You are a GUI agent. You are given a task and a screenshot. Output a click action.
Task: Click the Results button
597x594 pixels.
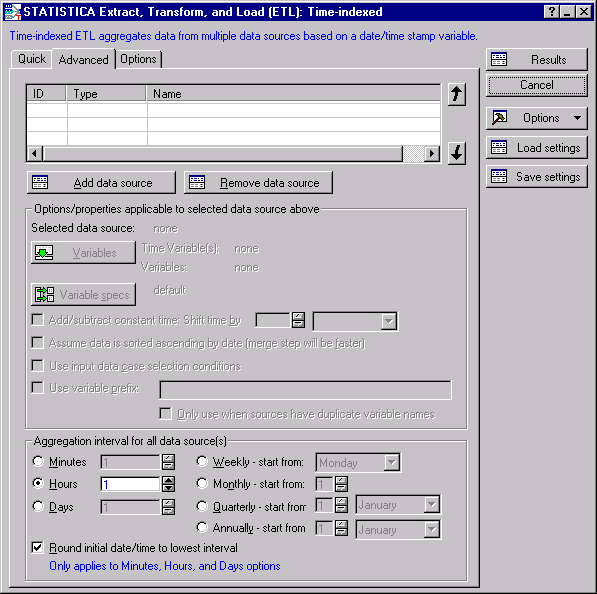pyautogui.click(x=536, y=59)
